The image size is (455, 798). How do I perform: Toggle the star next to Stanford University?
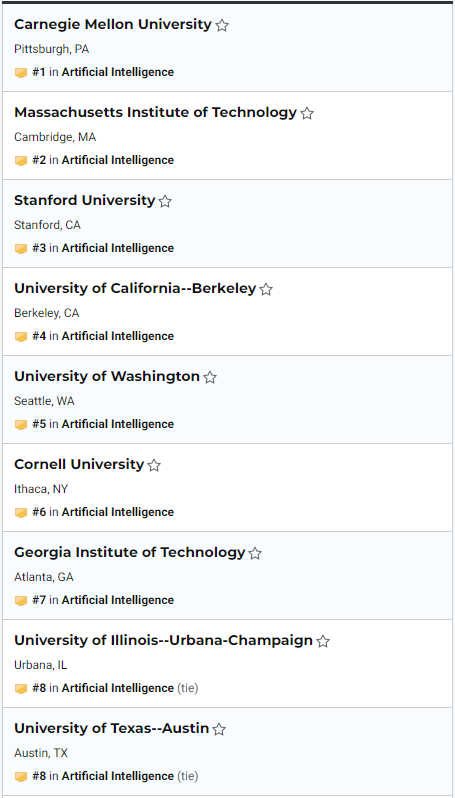click(165, 202)
